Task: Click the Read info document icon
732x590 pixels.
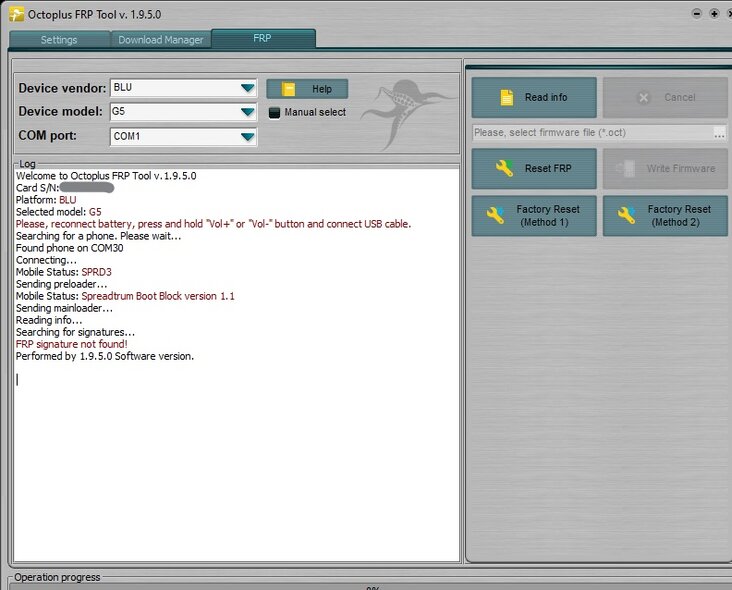Action: (507, 97)
